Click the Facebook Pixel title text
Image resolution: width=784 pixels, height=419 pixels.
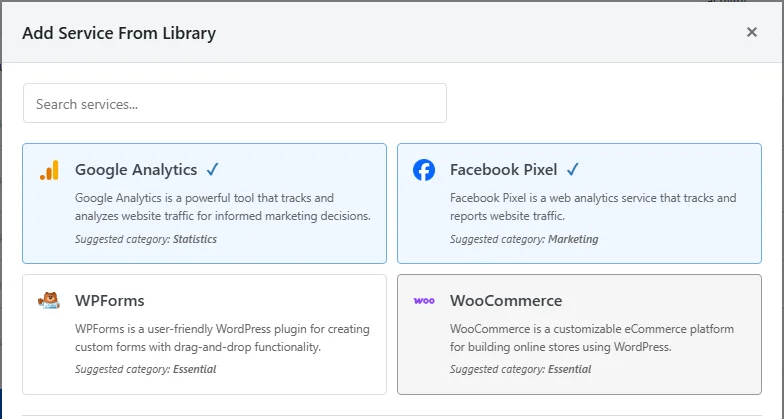point(504,170)
